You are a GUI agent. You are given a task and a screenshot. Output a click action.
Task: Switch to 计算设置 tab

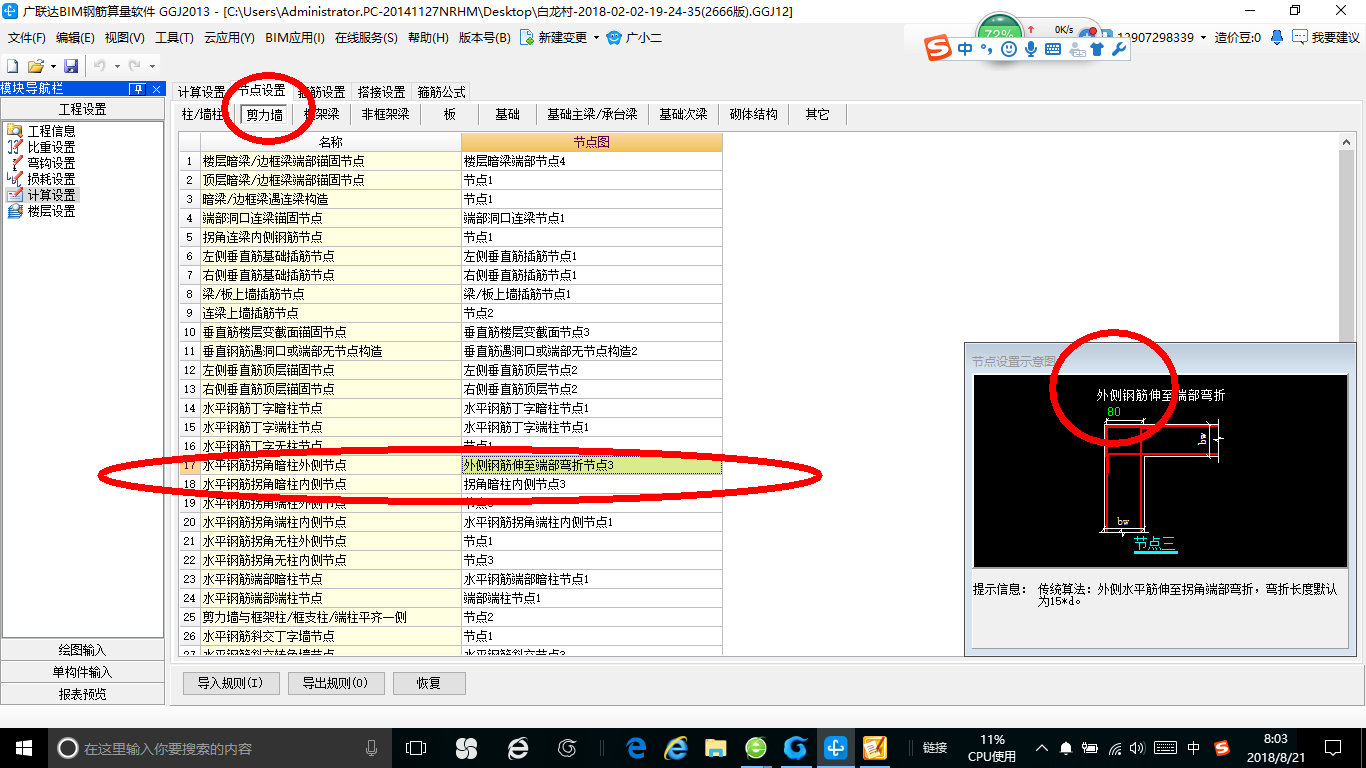click(202, 91)
